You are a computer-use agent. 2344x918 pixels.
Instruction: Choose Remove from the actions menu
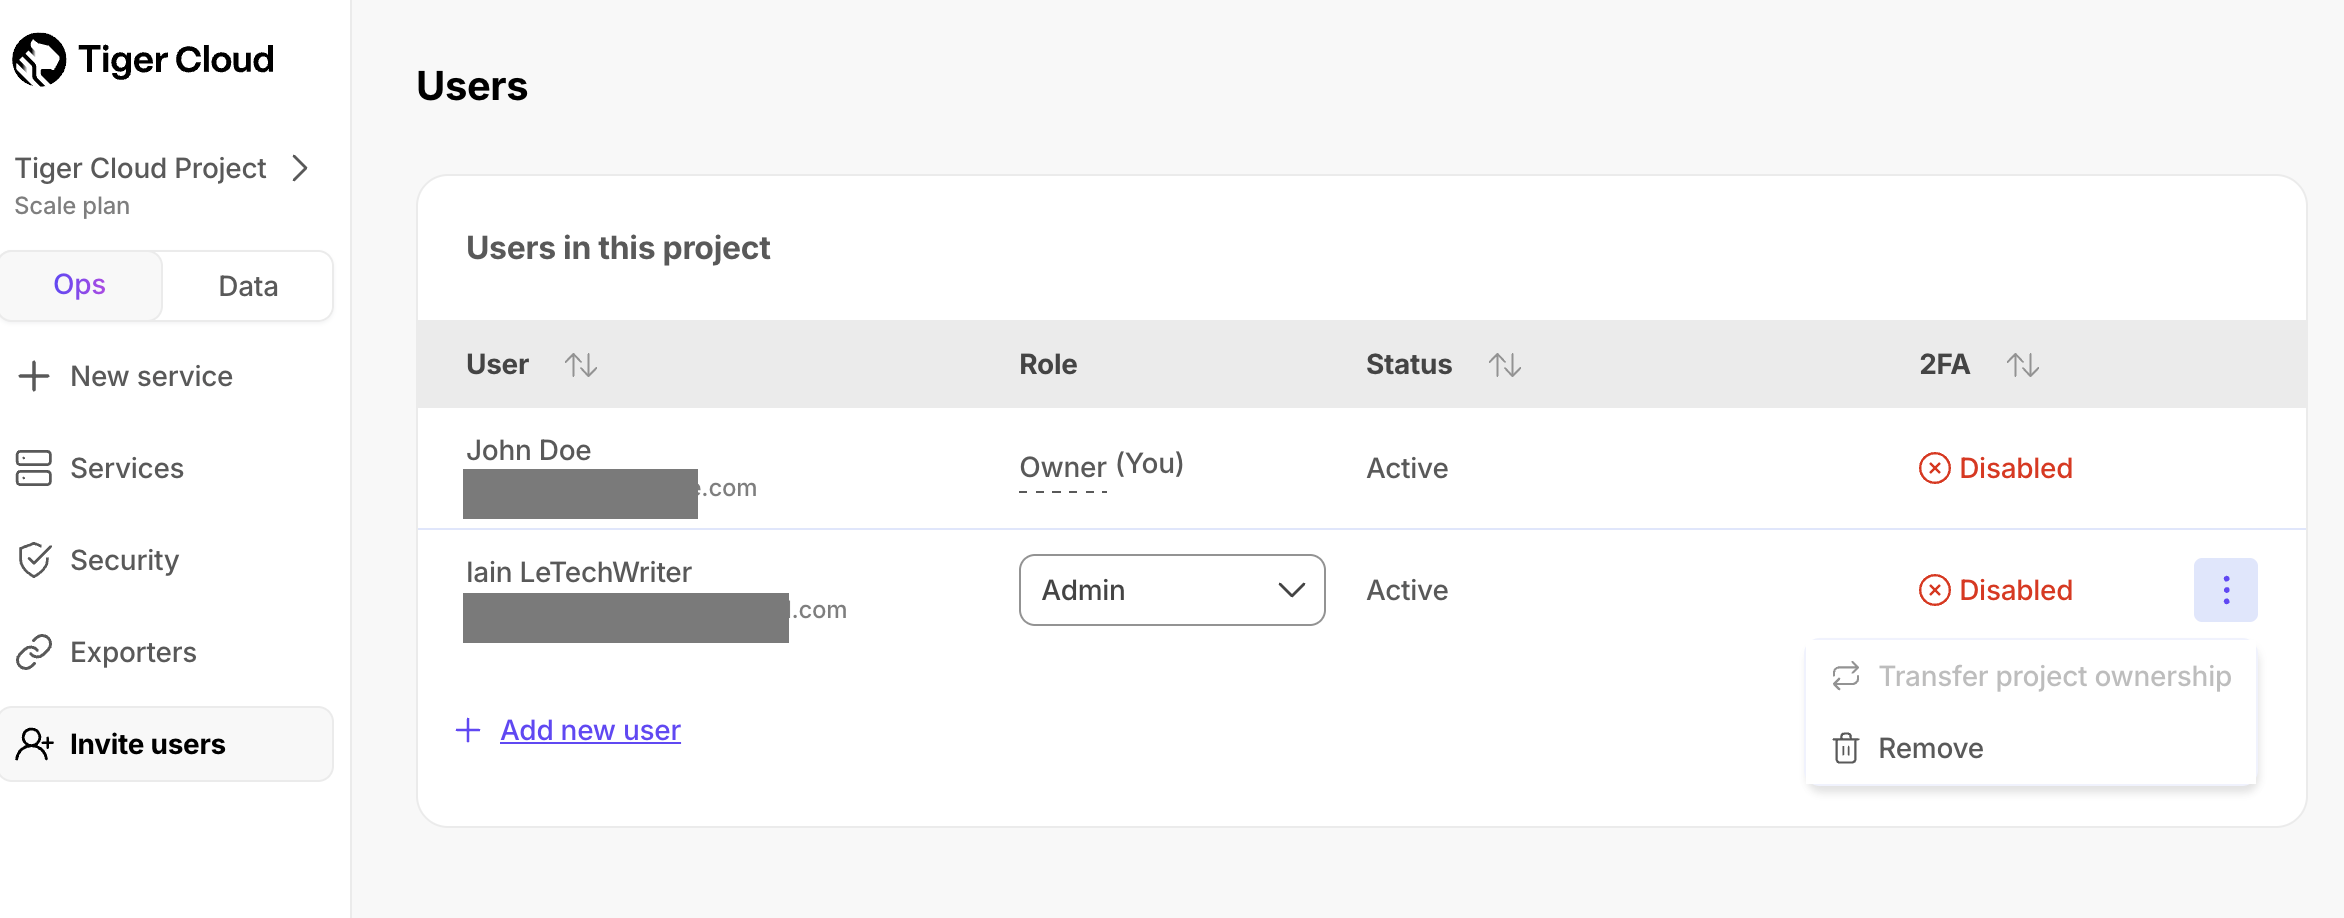point(1931,748)
